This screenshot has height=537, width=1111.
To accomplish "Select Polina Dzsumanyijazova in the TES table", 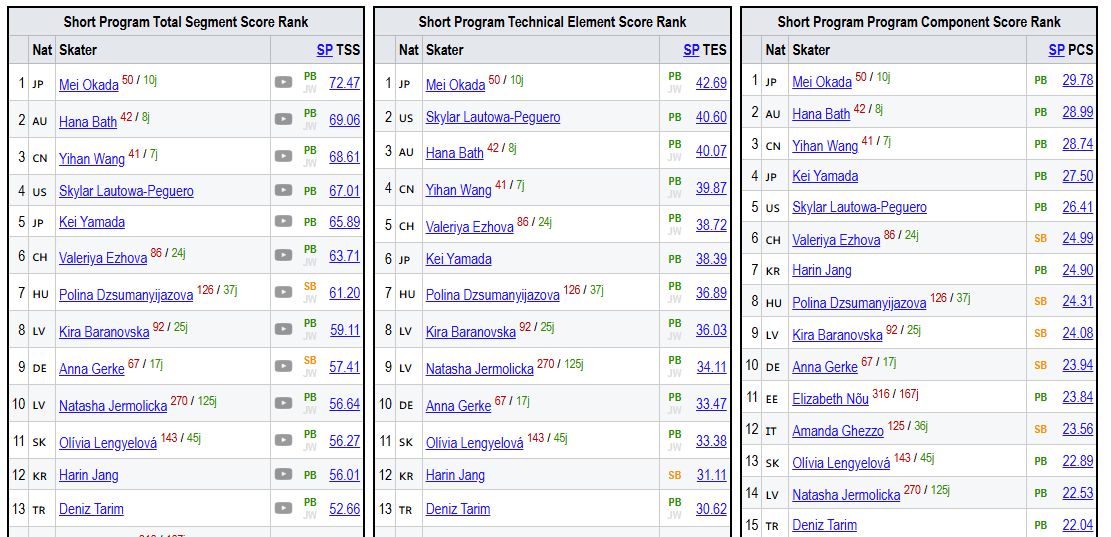I will click(492, 295).
